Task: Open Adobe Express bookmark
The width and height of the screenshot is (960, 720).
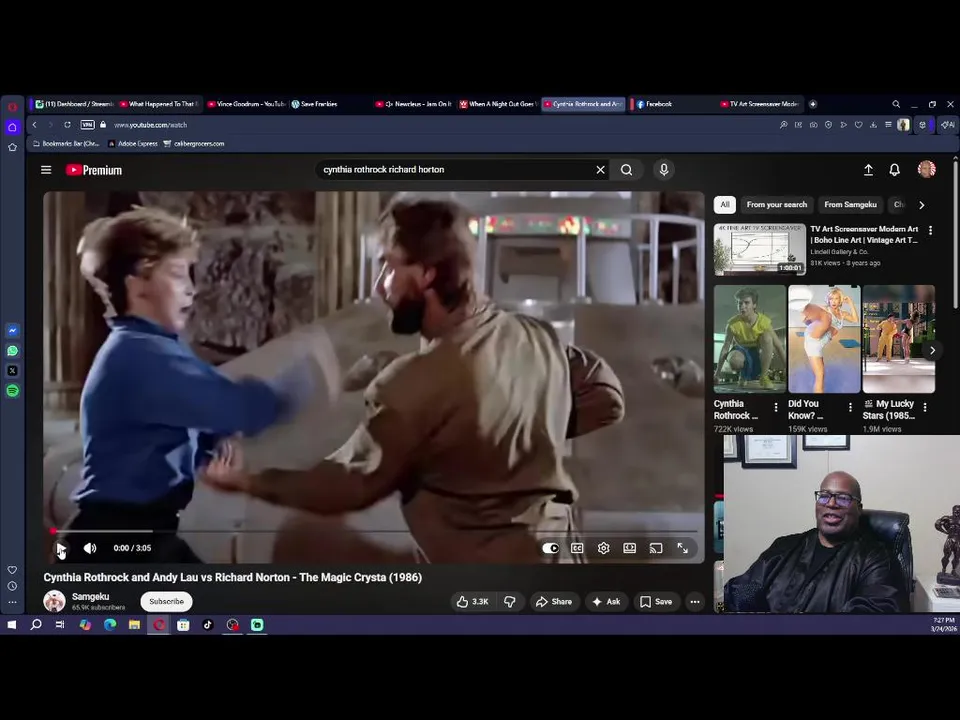Action: (133, 144)
